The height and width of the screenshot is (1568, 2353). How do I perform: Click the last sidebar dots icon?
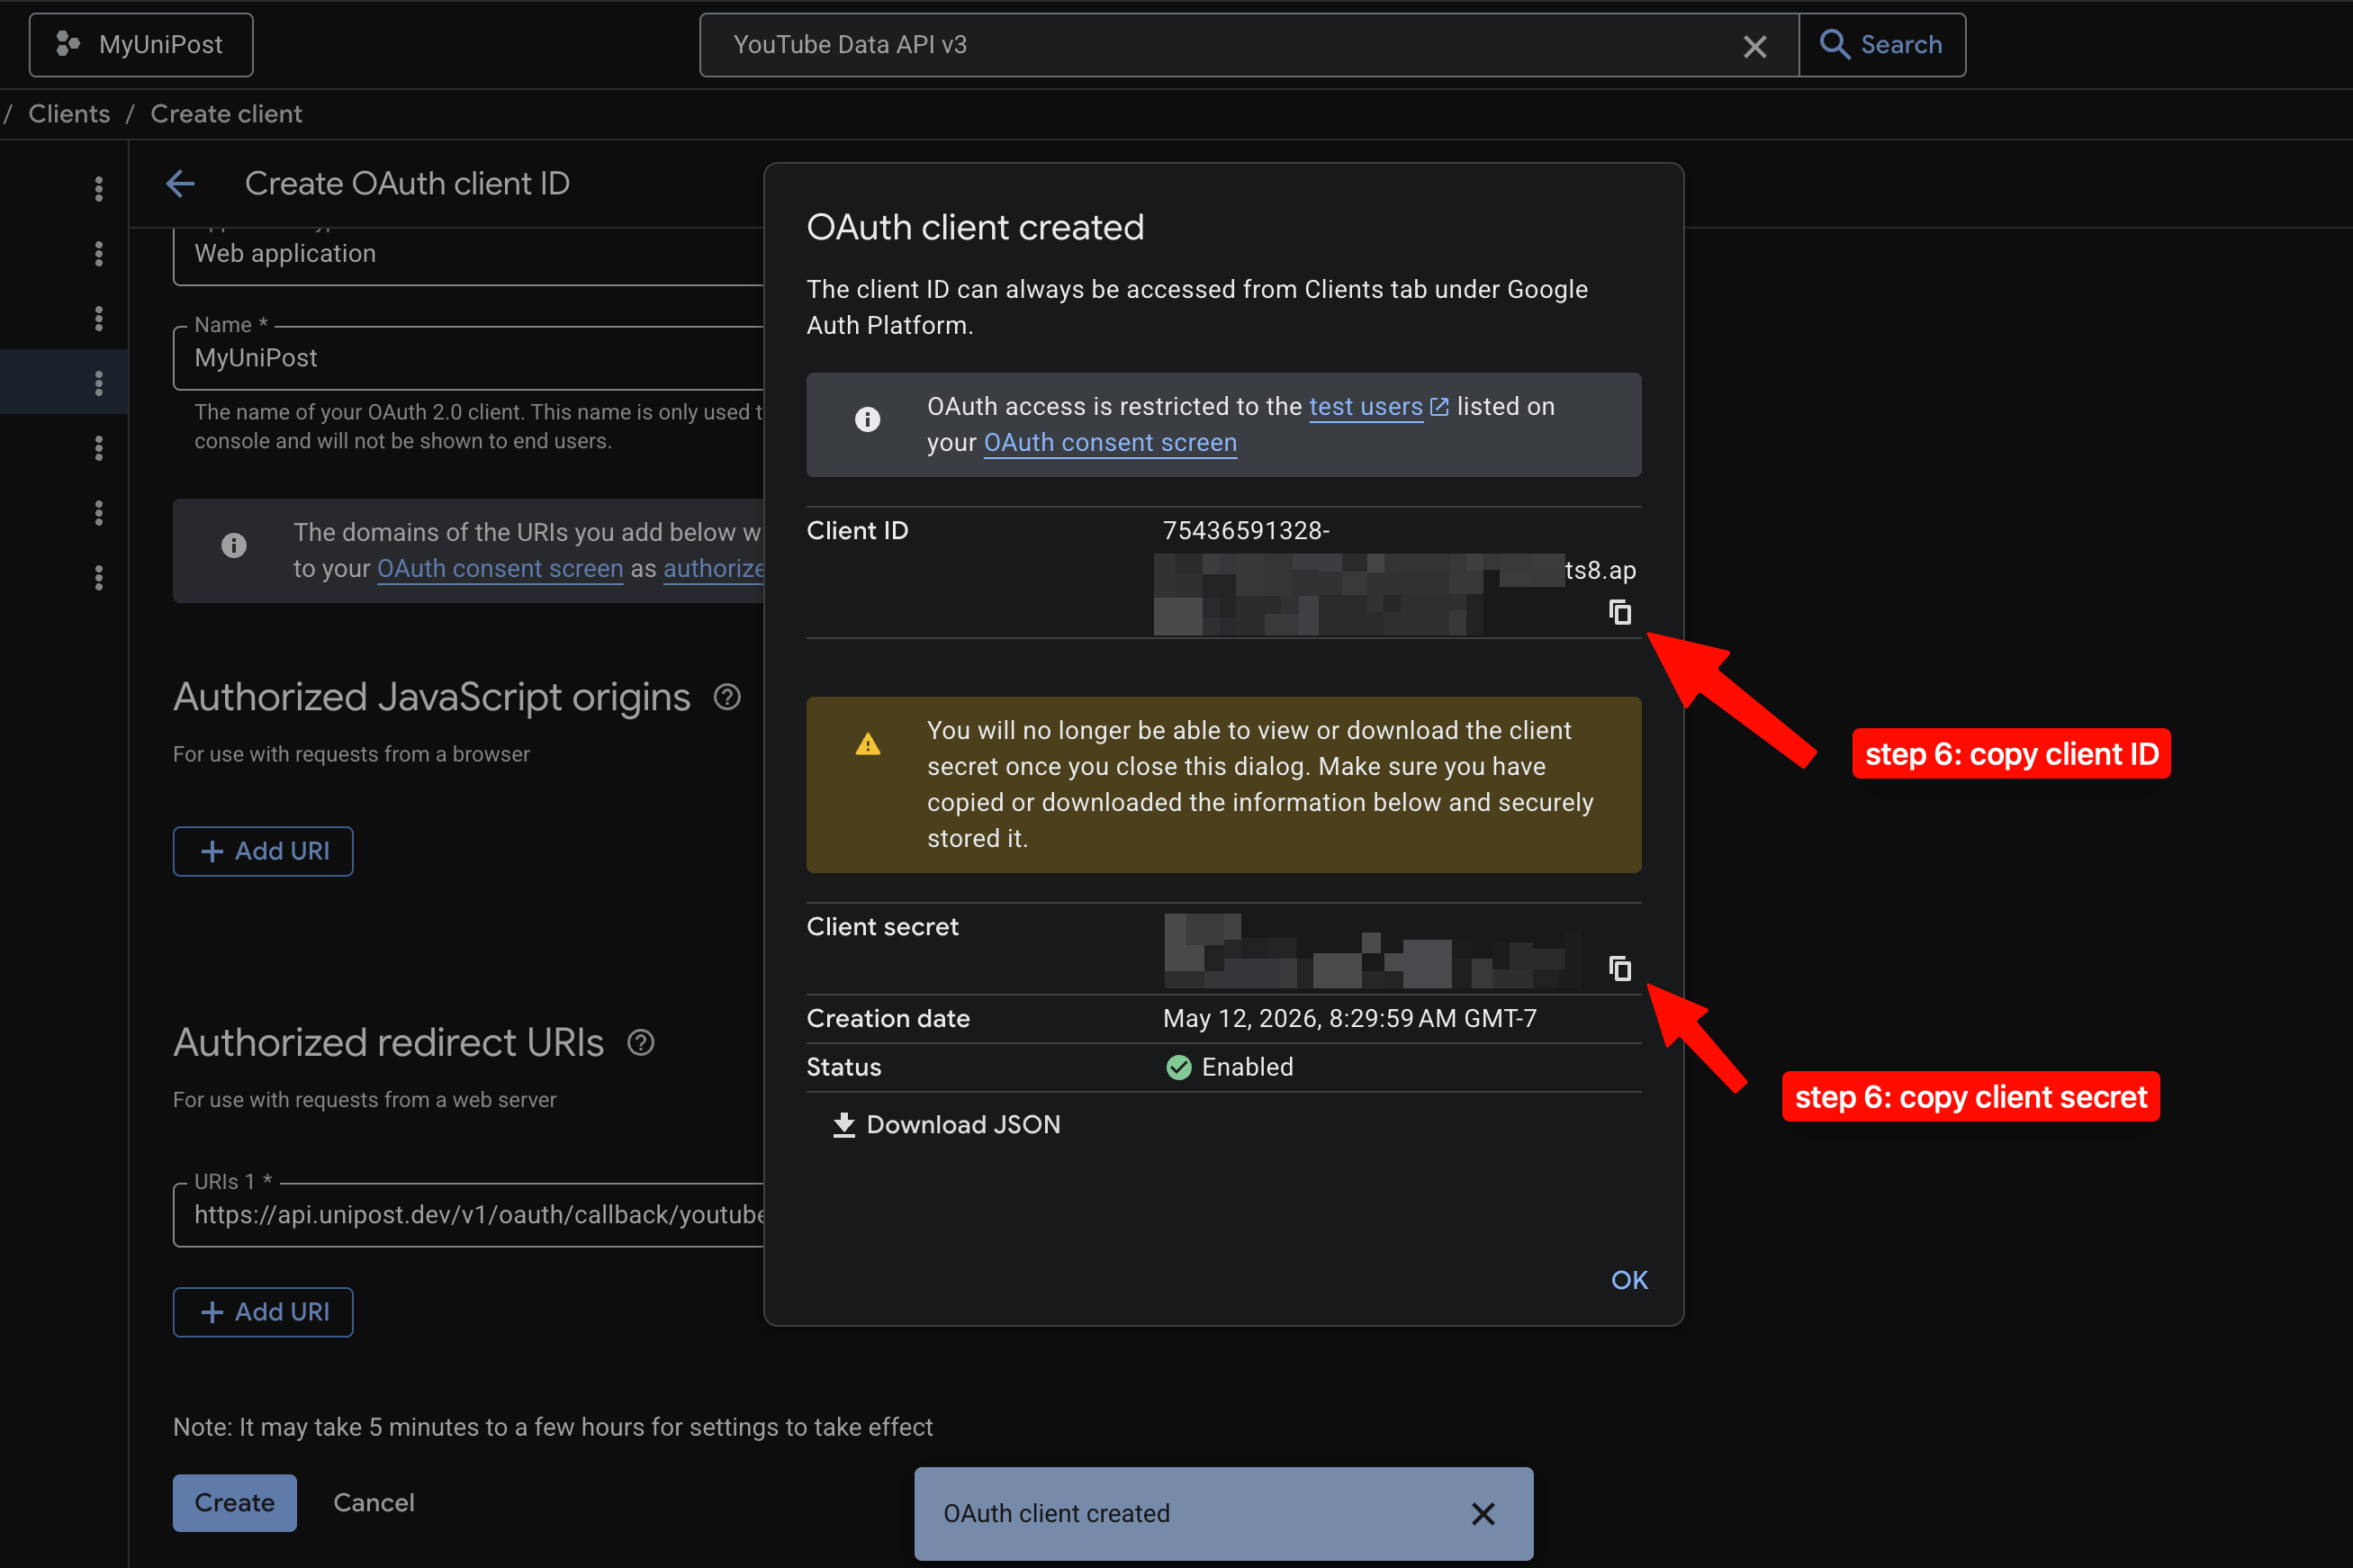98,577
